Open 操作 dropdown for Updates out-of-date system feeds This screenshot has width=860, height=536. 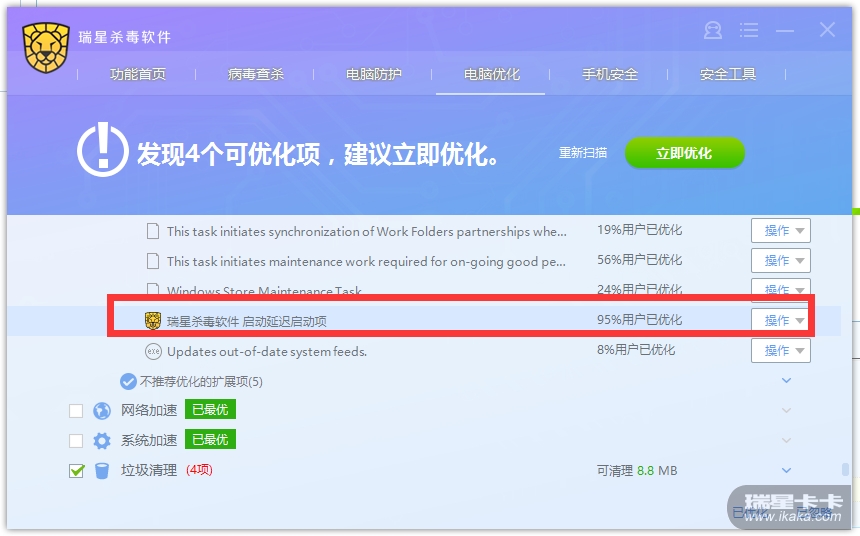click(780, 351)
